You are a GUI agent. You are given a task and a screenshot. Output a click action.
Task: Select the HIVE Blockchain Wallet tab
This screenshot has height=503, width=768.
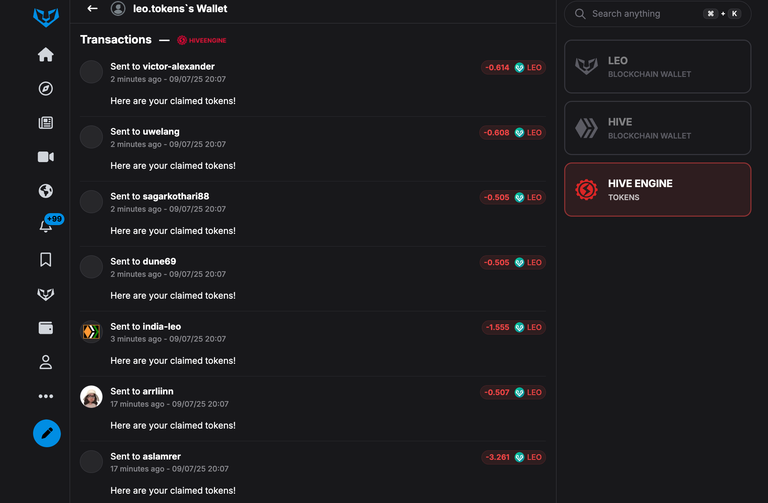point(657,128)
